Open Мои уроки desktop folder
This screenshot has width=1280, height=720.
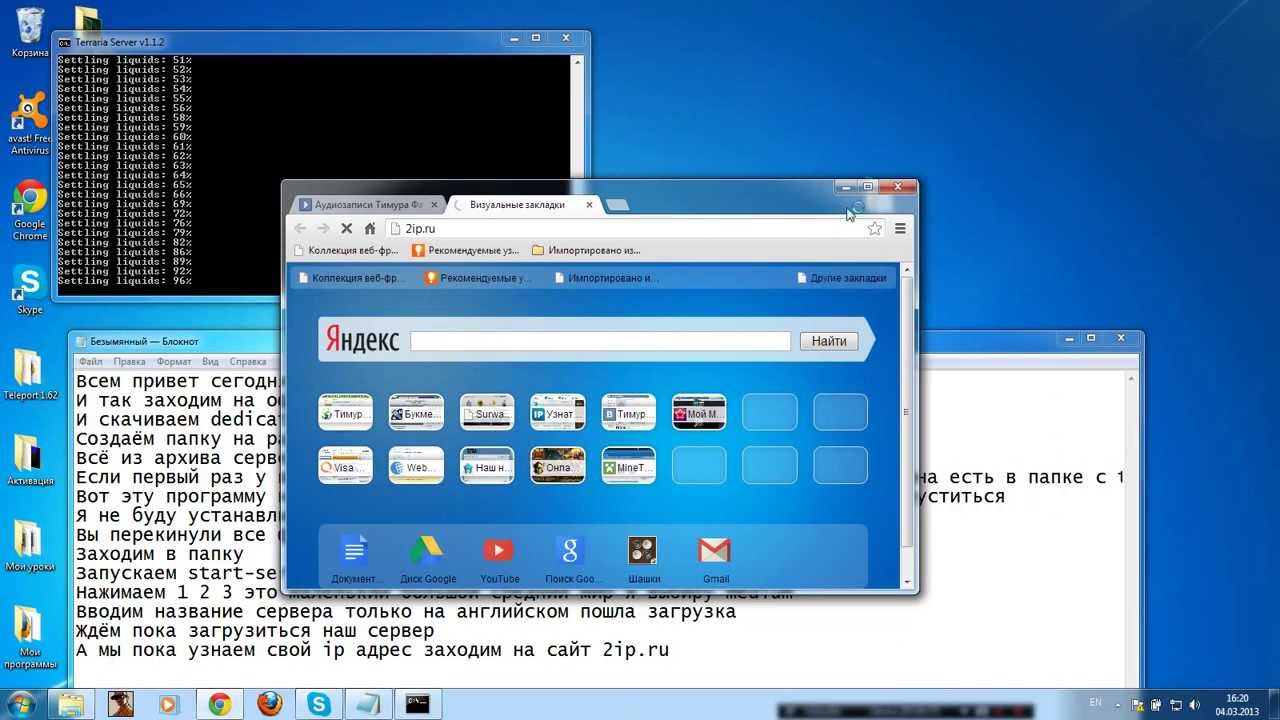click(x=30, y=546)
